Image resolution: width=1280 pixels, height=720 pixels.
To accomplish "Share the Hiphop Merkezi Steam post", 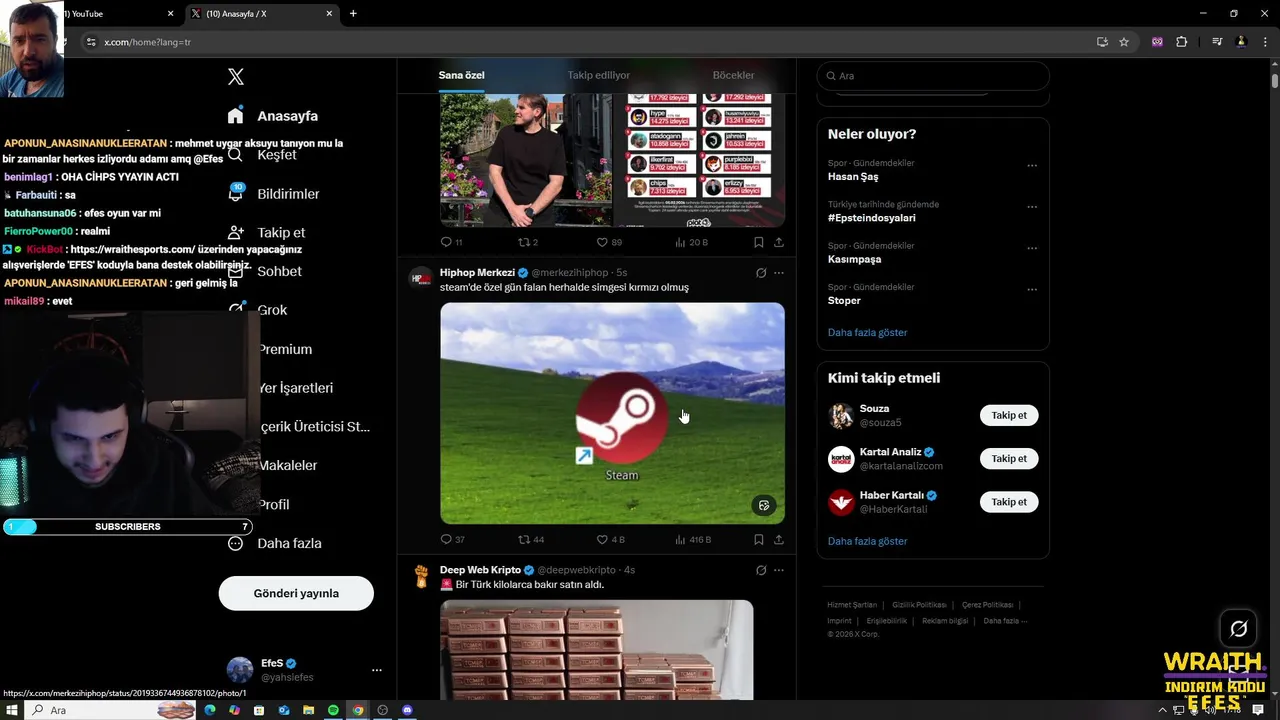I will (x=779, y=539).
